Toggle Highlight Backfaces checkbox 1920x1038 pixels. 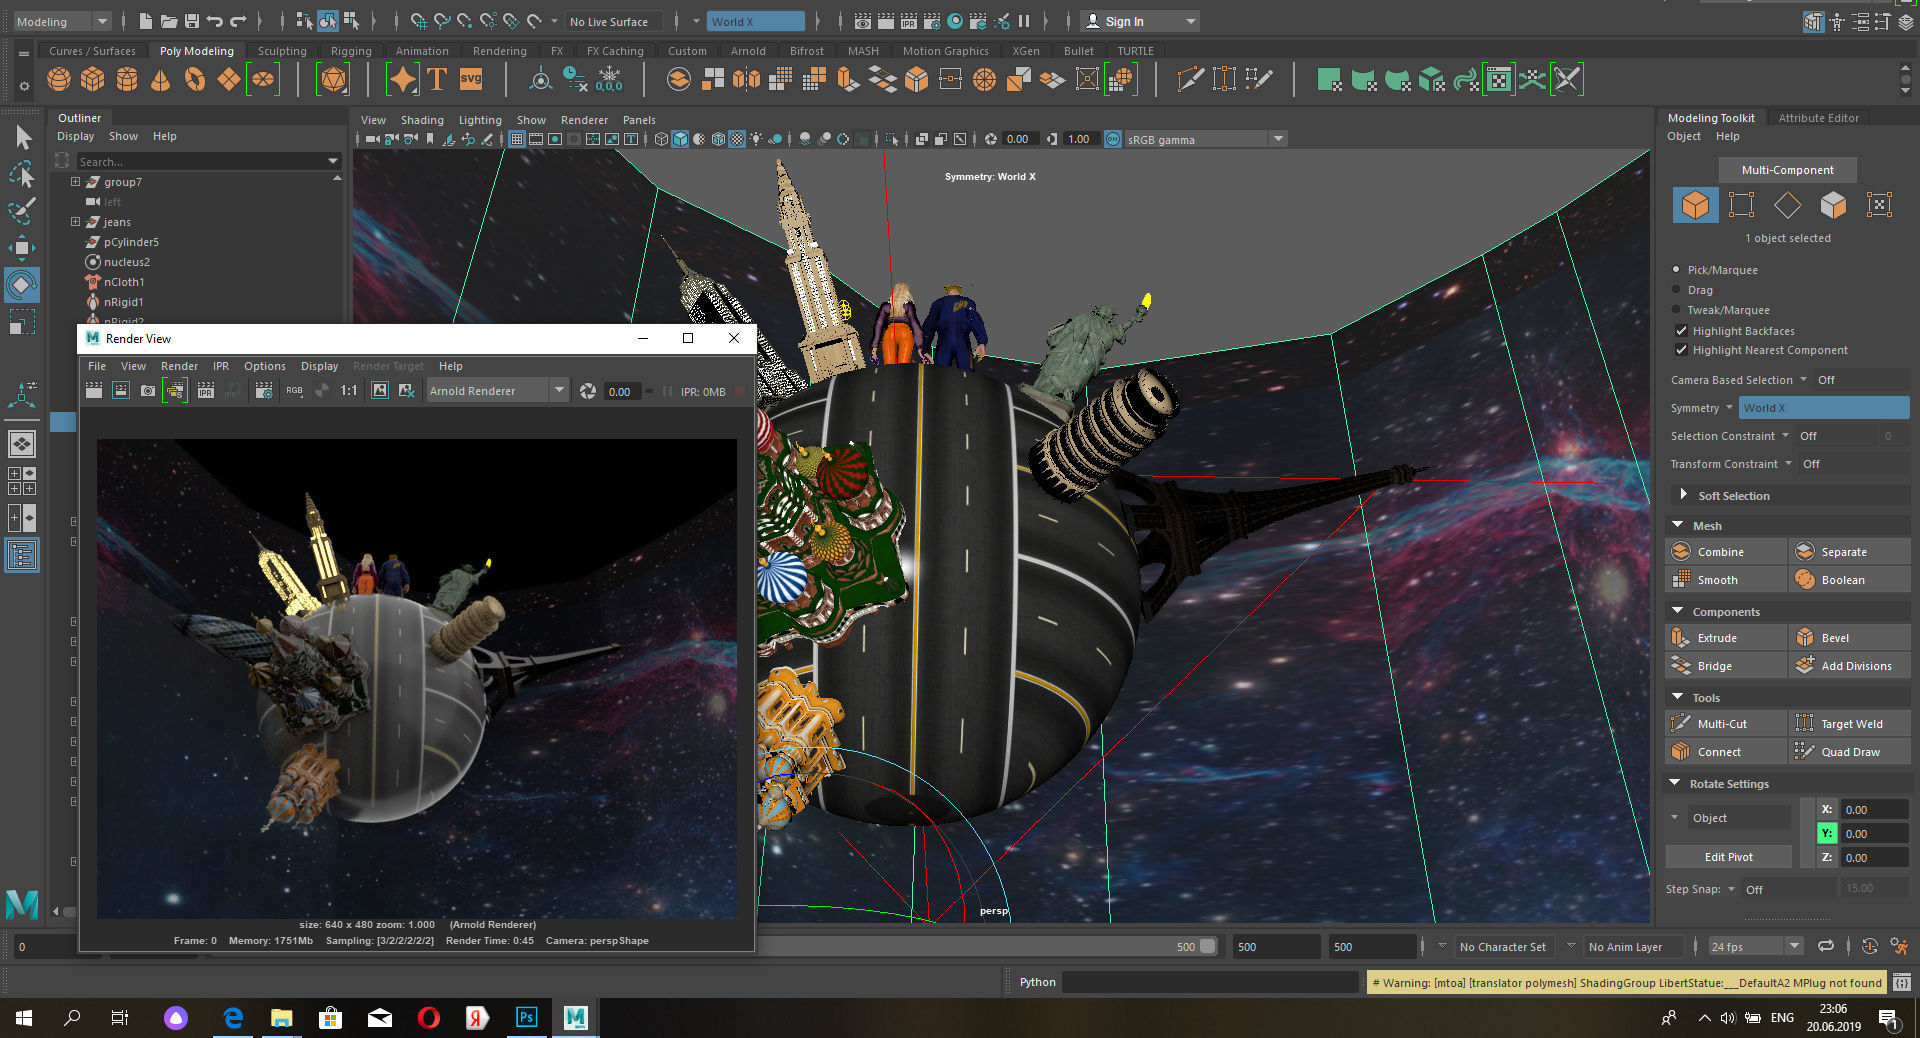coord(1681,331)
